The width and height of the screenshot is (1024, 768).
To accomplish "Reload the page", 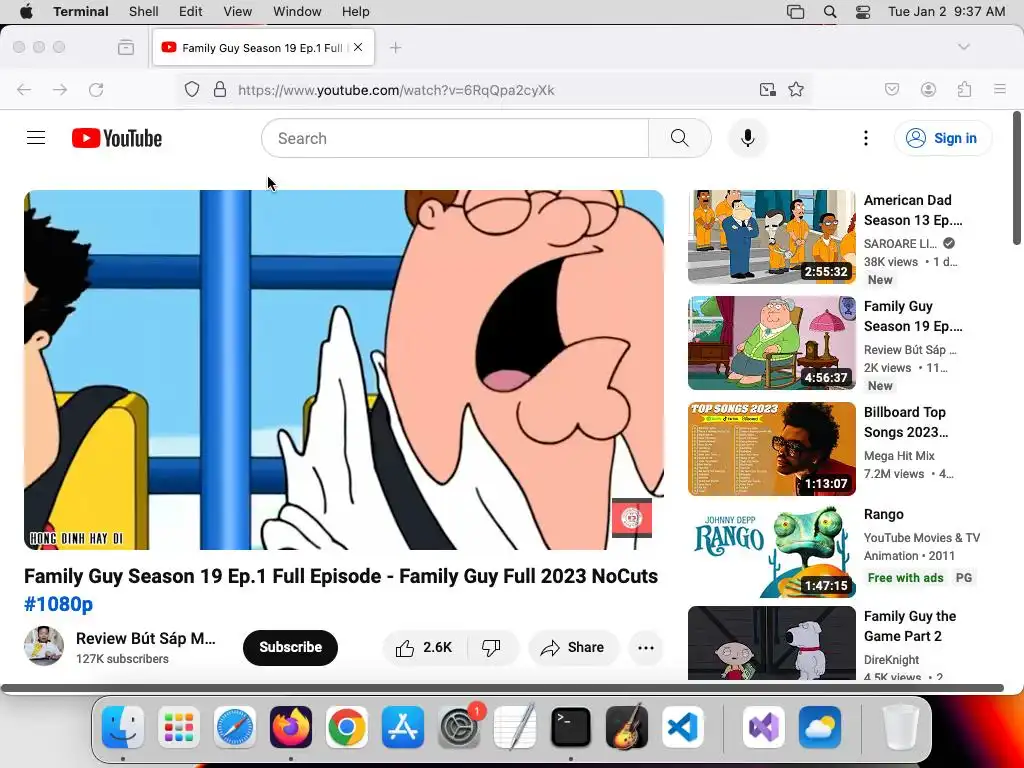I will (x=96, y=89).
